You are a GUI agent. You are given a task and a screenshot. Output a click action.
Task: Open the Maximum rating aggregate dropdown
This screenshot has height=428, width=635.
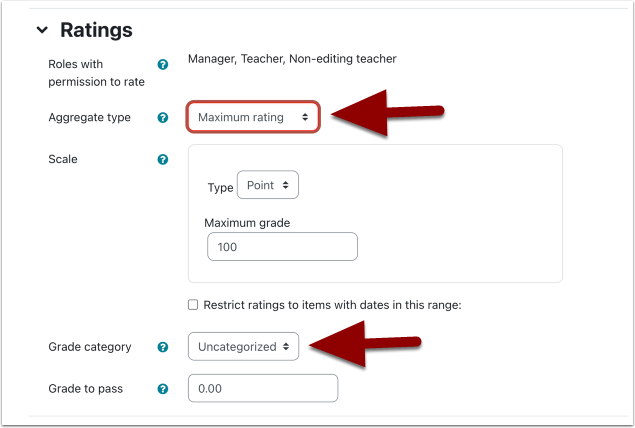click(x=253, y=118)
